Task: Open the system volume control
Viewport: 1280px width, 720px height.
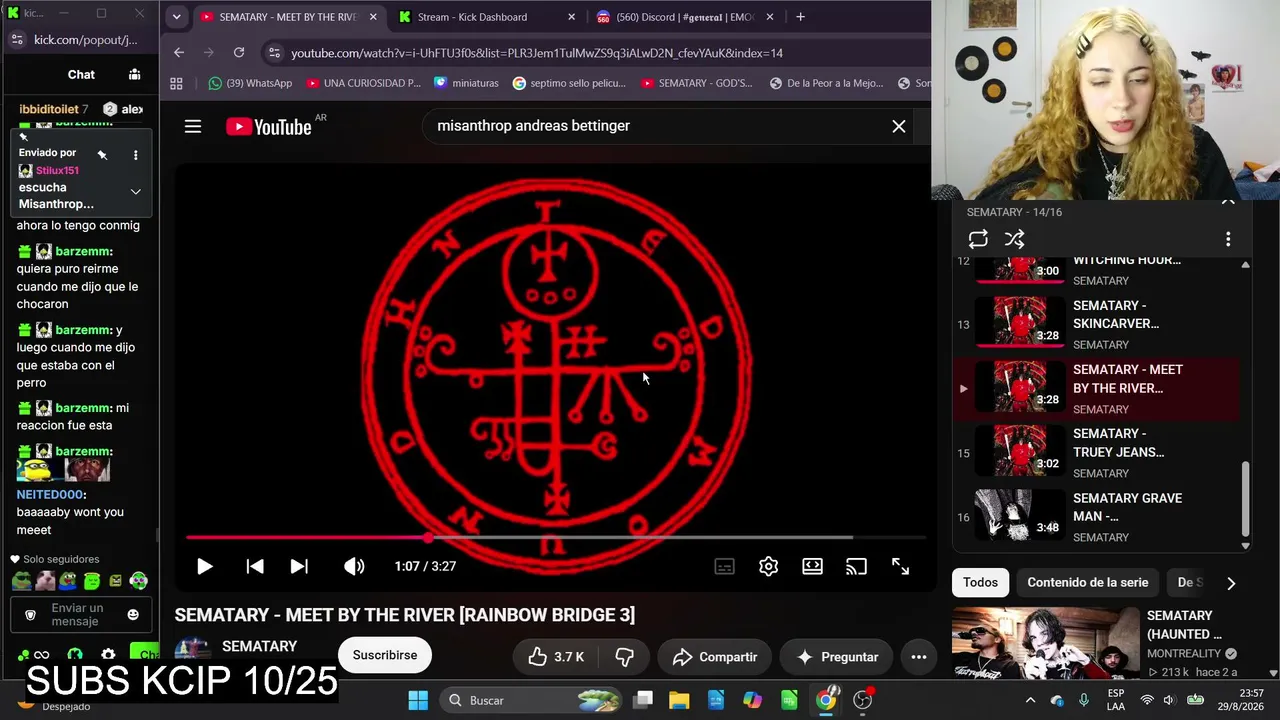Action: [x=1169, y=700]
